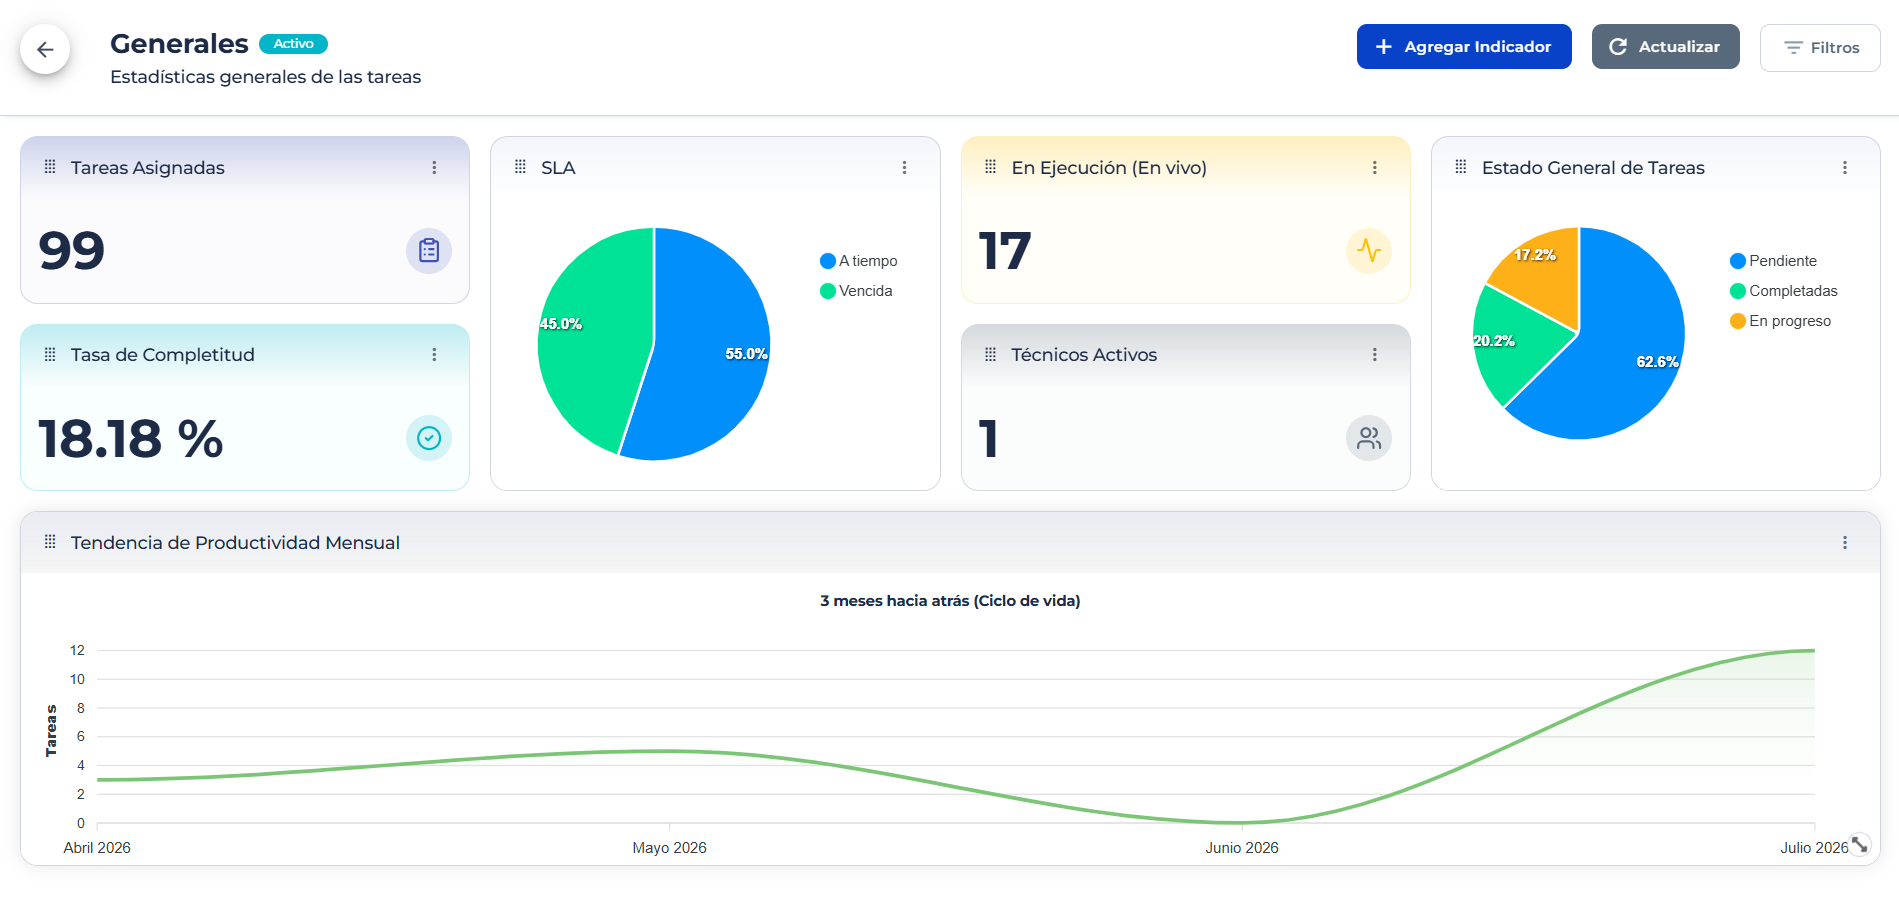1899x916 pixels.
Task: Click the Julio 2026 axis label
Action: click(1814, 848)
